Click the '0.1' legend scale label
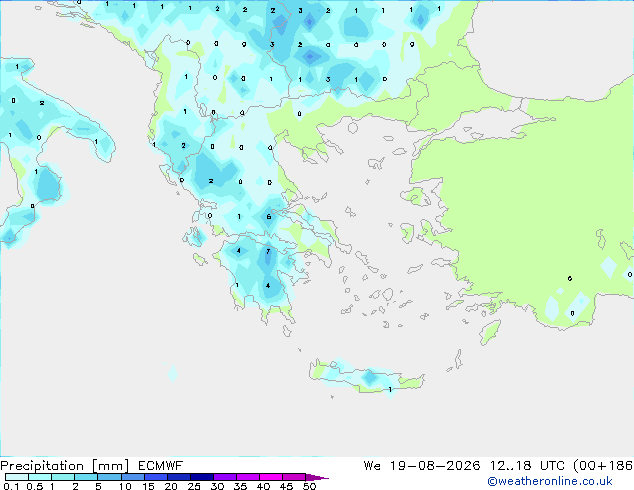The image size is (634, 490). [11, 486]
